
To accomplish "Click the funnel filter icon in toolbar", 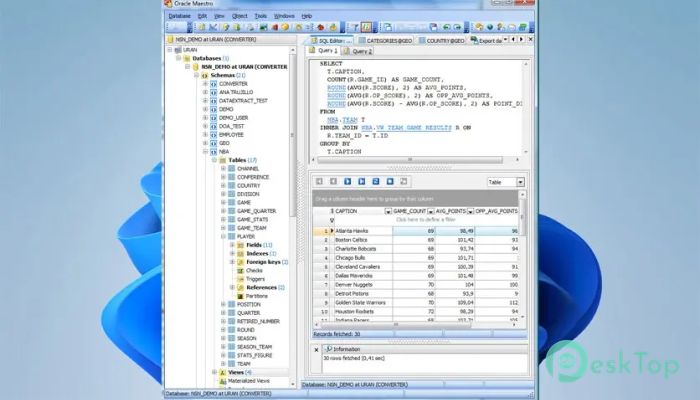I will point(355,27).
